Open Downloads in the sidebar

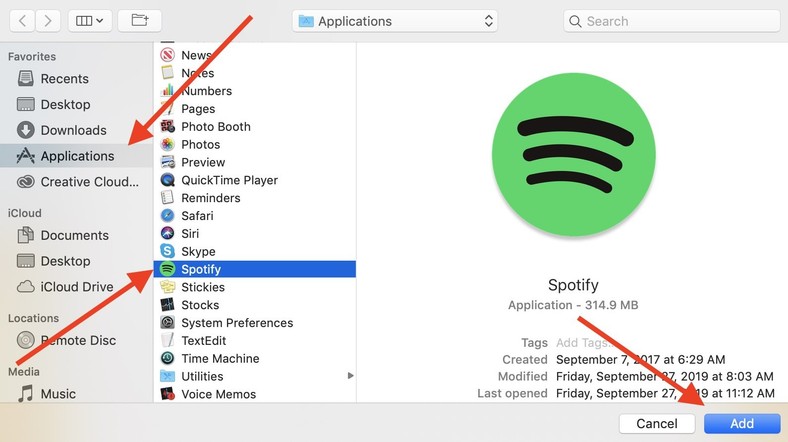(x=73, y=130)
